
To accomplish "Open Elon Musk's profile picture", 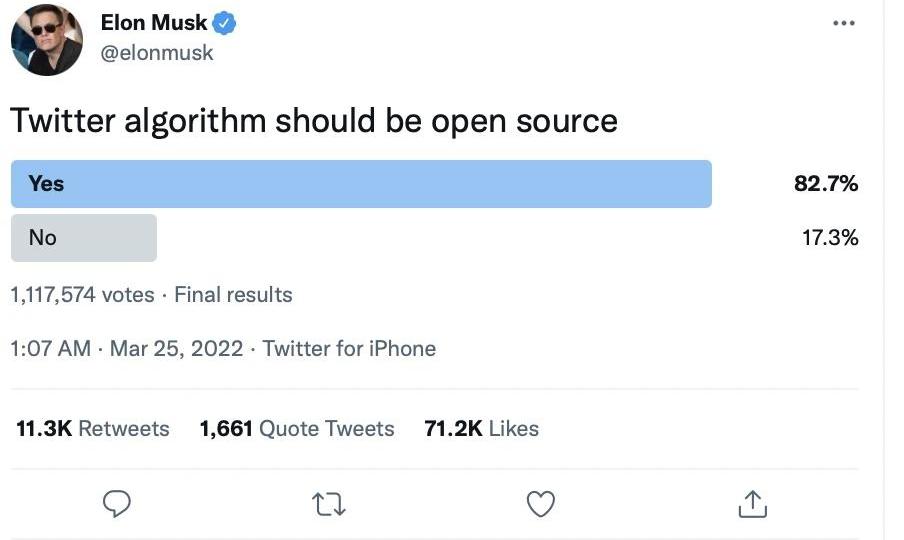I will [x=46, y=40].
